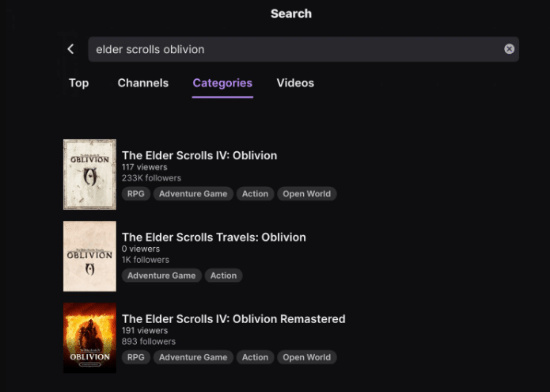
Task: Switch to the Channels tab
Action: pos(143,83)
